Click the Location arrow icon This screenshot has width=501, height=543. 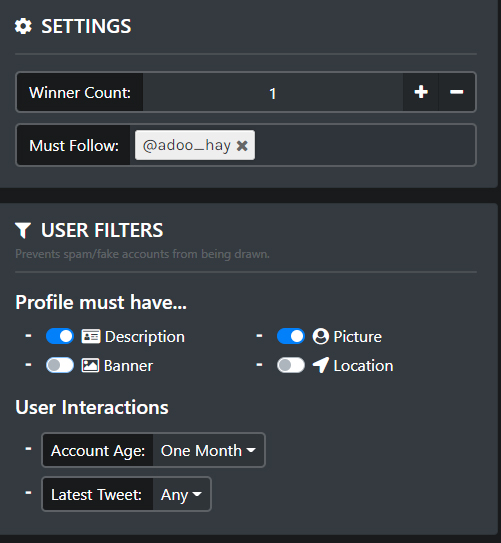coord(321,365)
